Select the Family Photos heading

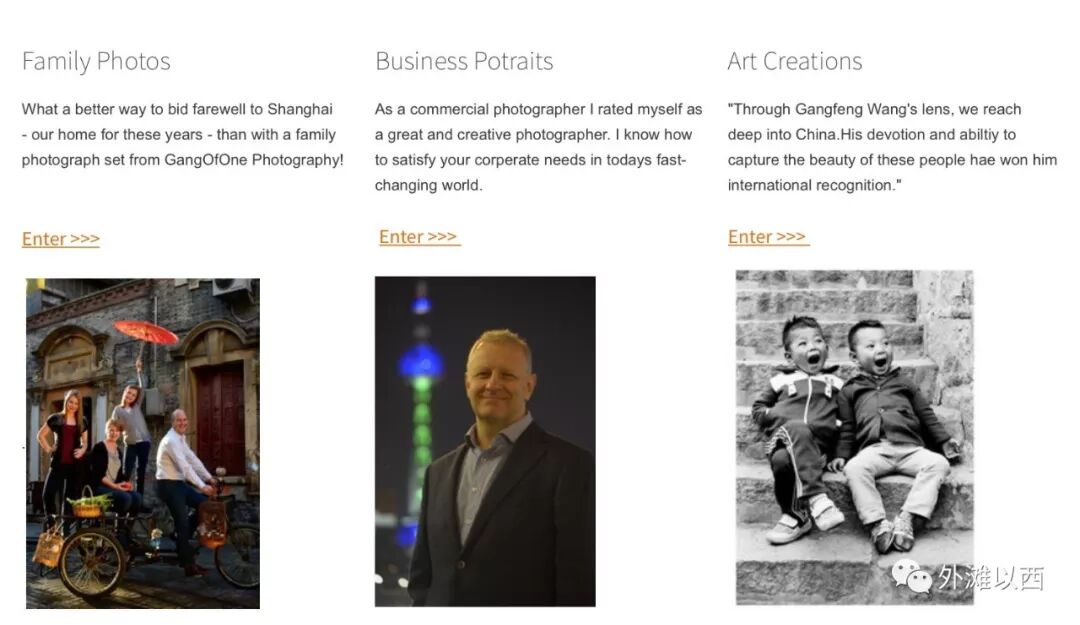tap(96, 61)
